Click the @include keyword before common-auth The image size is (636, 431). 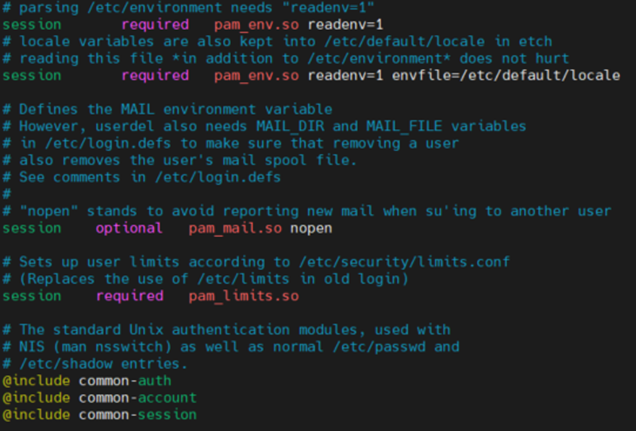(x=35, y=381)
